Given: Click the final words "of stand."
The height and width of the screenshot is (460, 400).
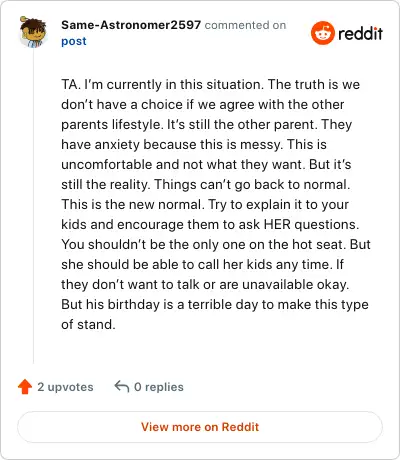Looking at the screenshot, I should pos(88,324).
